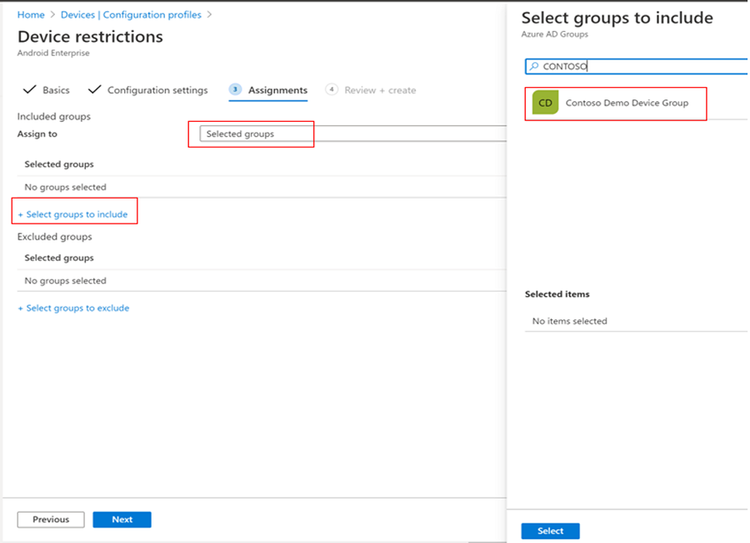The image size is (750, 543).
Task: Switch to the Configuration settings tab
Action: click(x=157, y=90)
